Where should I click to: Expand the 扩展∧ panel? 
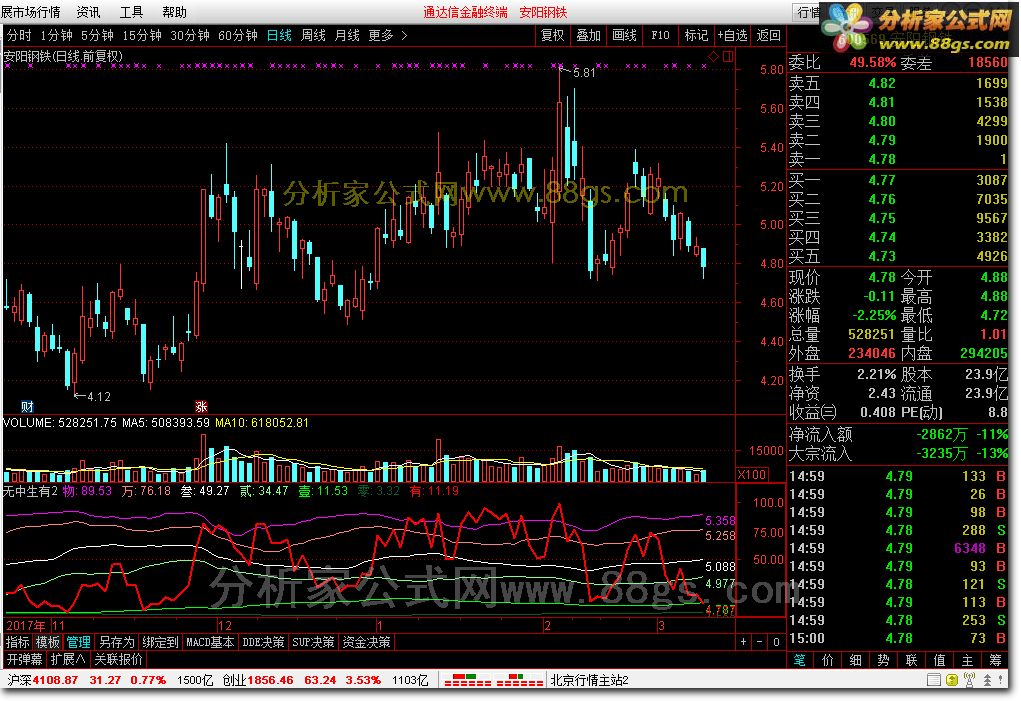(x=68, y=659)
